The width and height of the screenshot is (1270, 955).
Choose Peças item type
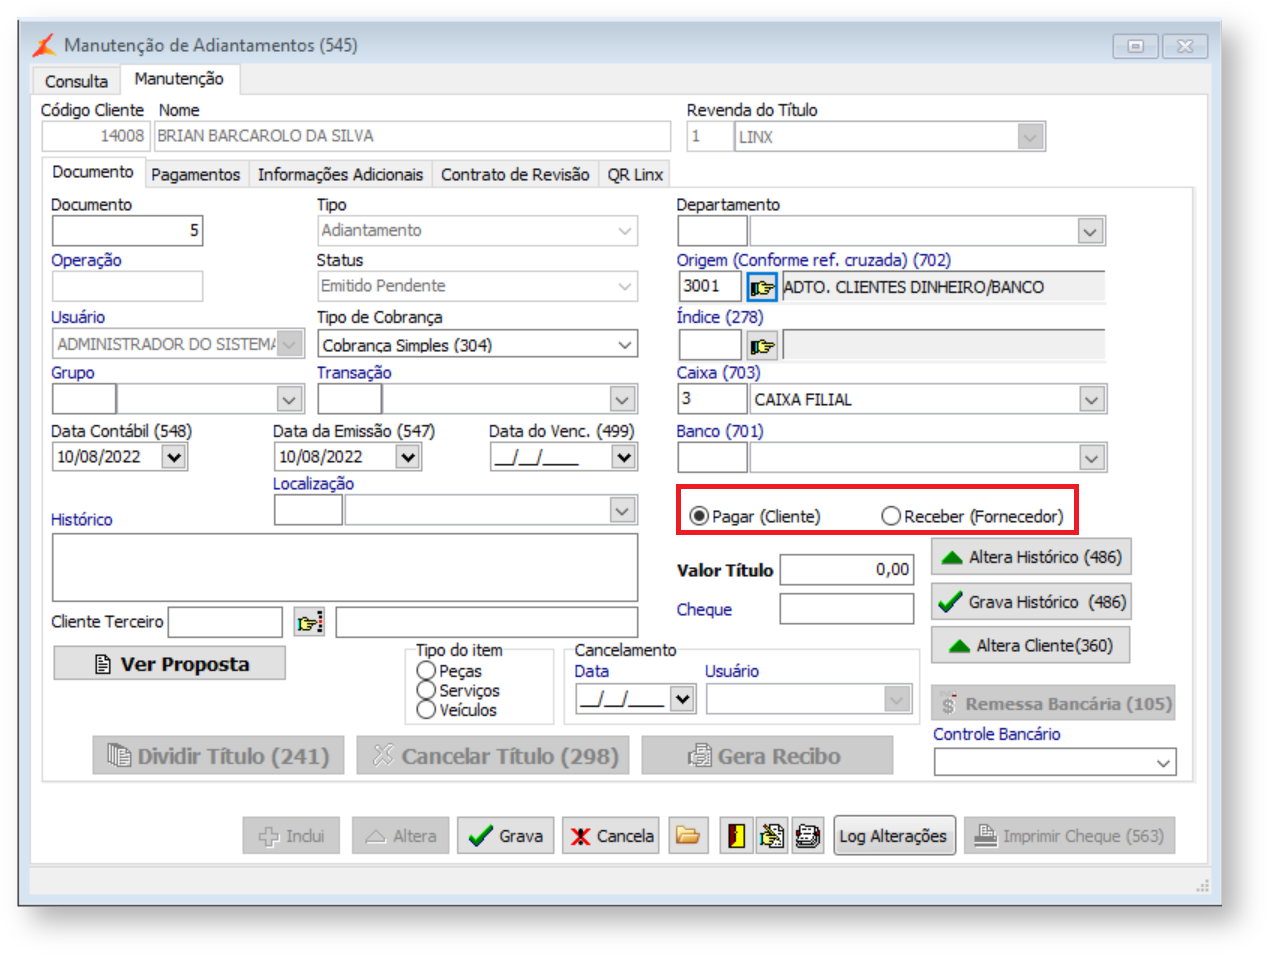449,671
